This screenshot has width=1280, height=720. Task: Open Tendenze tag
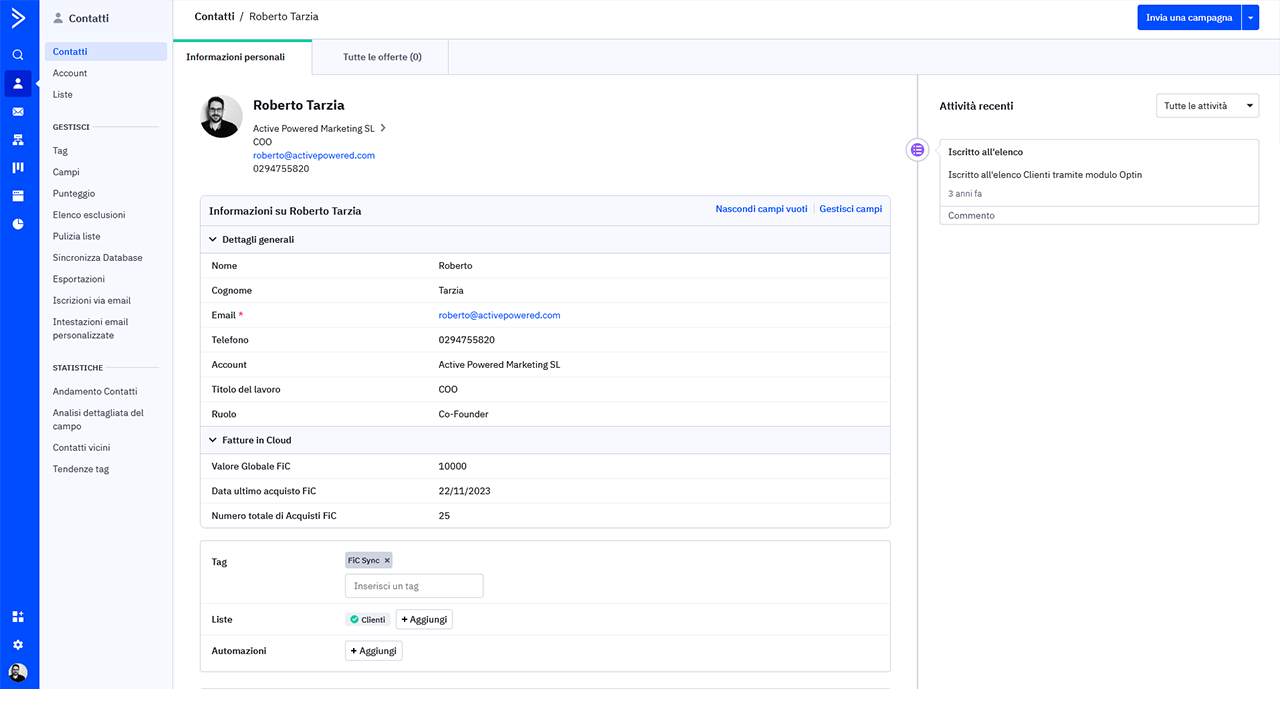(81, 469)
